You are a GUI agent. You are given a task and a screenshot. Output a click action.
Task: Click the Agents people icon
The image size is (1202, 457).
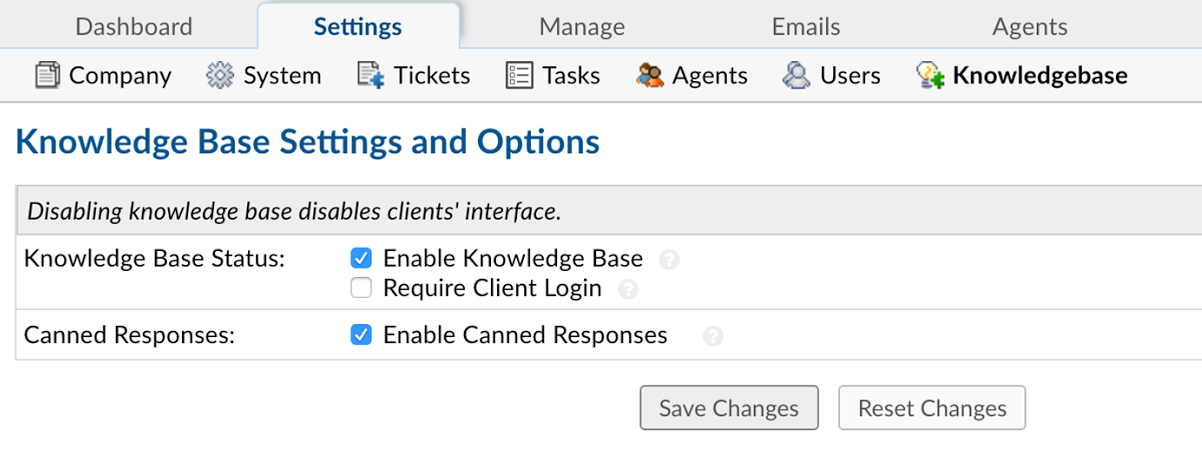pyautogui.click(x=649, y=75)
